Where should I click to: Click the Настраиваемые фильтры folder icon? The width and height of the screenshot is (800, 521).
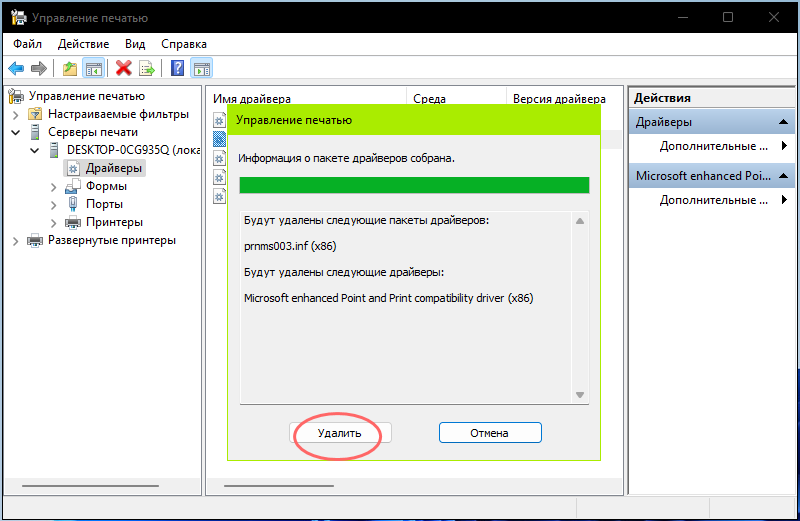click(35, 114)
